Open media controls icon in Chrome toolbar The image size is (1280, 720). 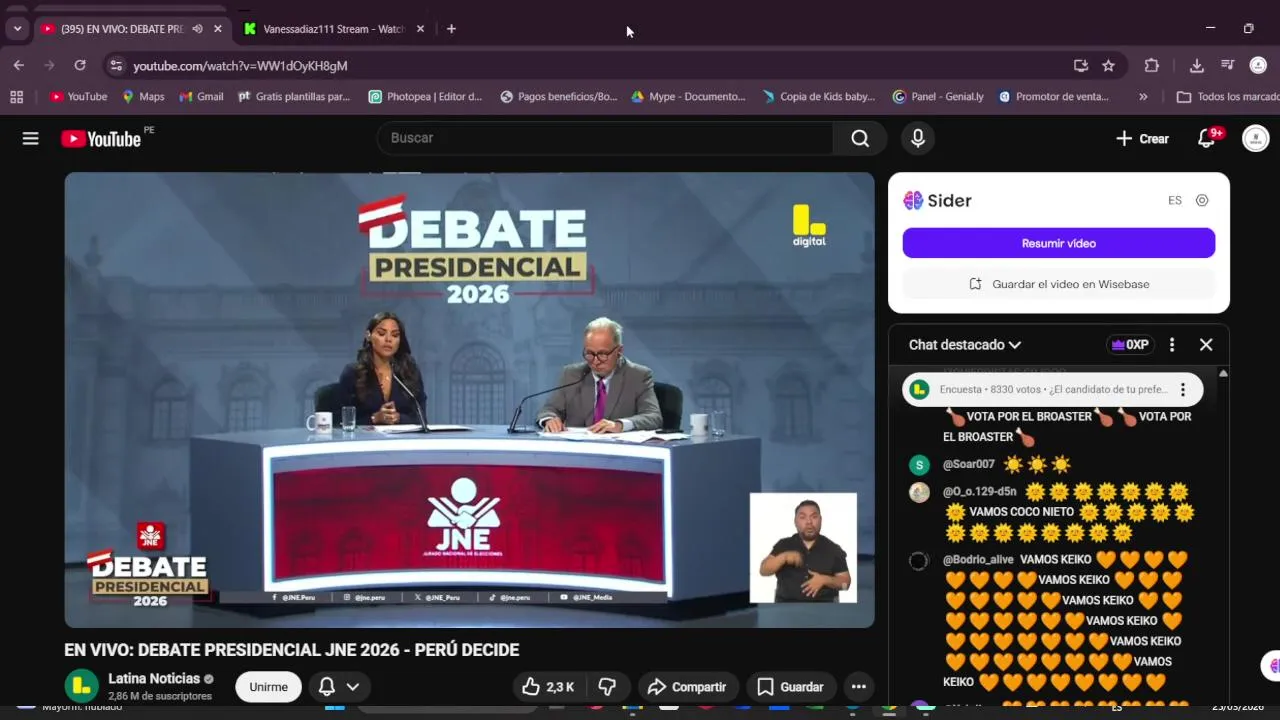[1228, 66]
